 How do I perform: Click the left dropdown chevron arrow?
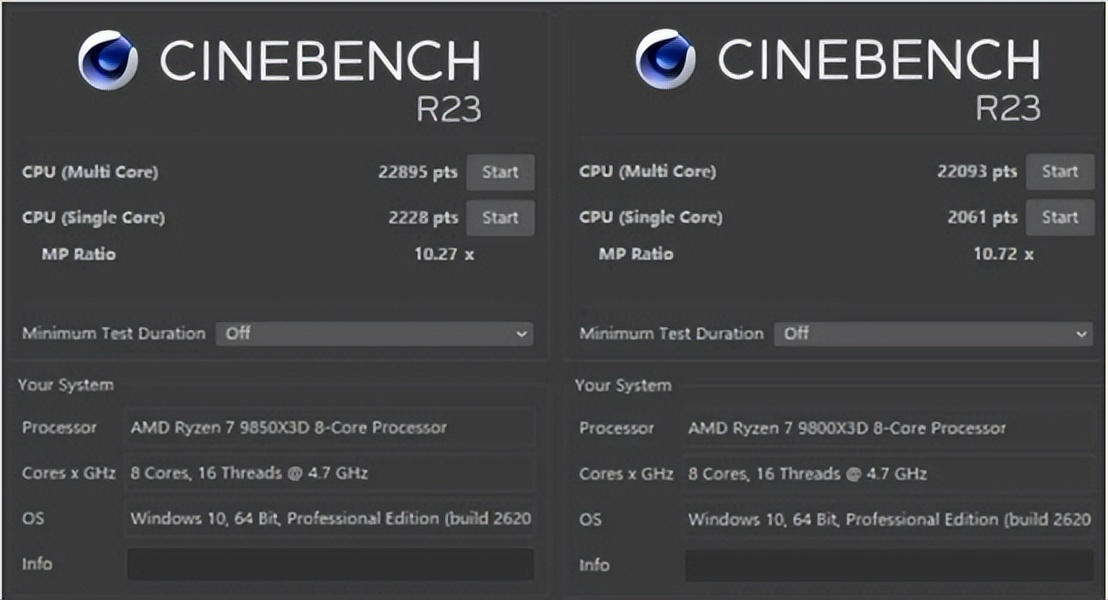click(522, 334)
